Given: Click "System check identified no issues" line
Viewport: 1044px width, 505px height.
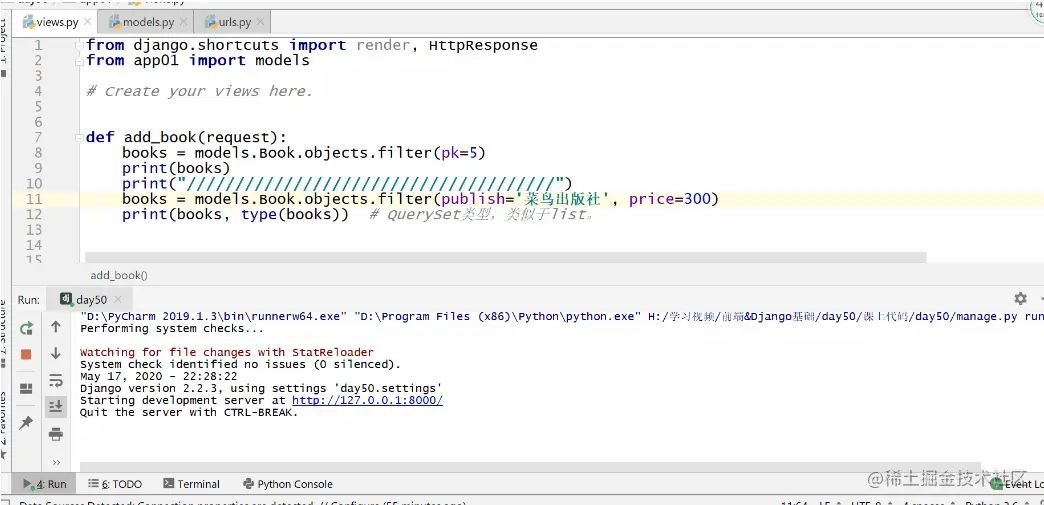Looking at the screenshot, I should pos(240,364).
